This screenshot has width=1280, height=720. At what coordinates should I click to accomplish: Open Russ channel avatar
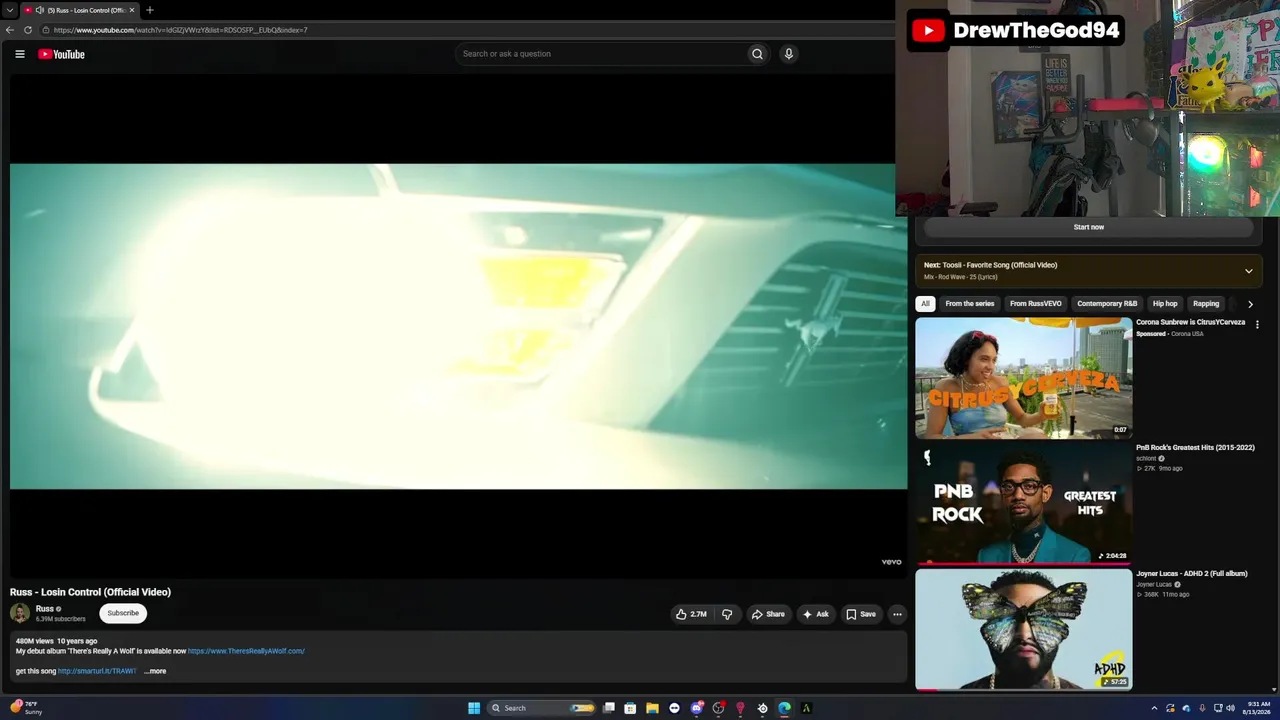[20, 613]
